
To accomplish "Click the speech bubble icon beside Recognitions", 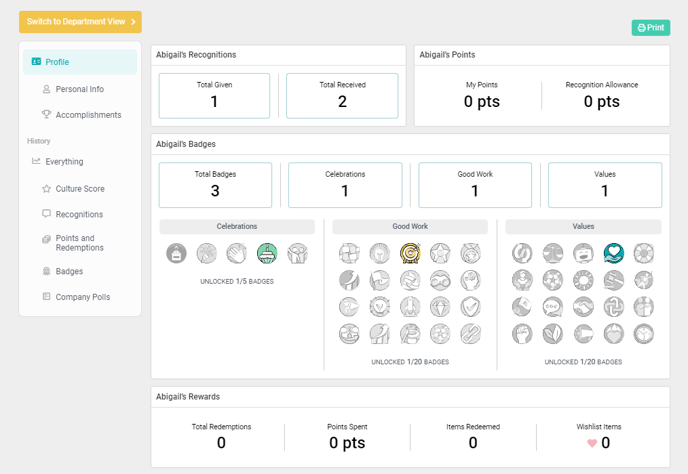I will [x=46, y=214].
